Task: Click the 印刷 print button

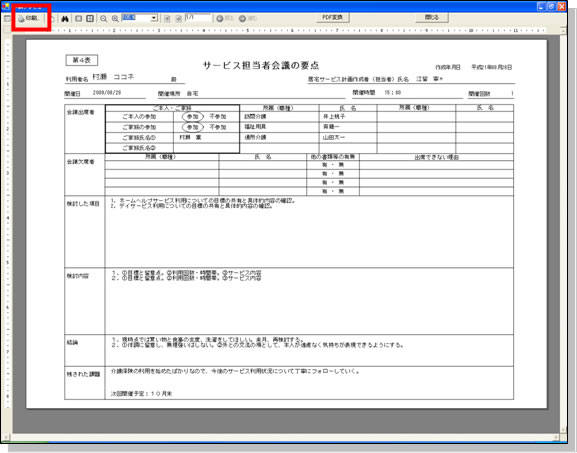Action: click(x=30, y=18)
